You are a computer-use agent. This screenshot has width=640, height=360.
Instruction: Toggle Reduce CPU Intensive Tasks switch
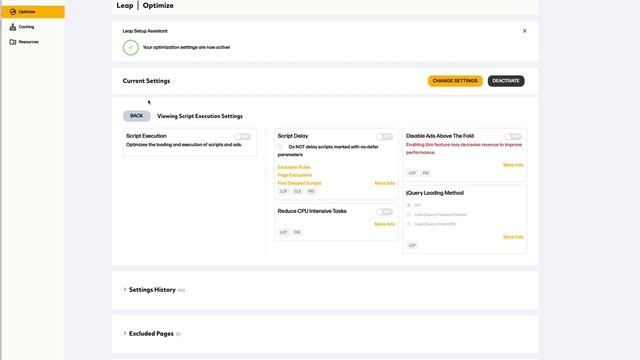click(x=384, y=212)
